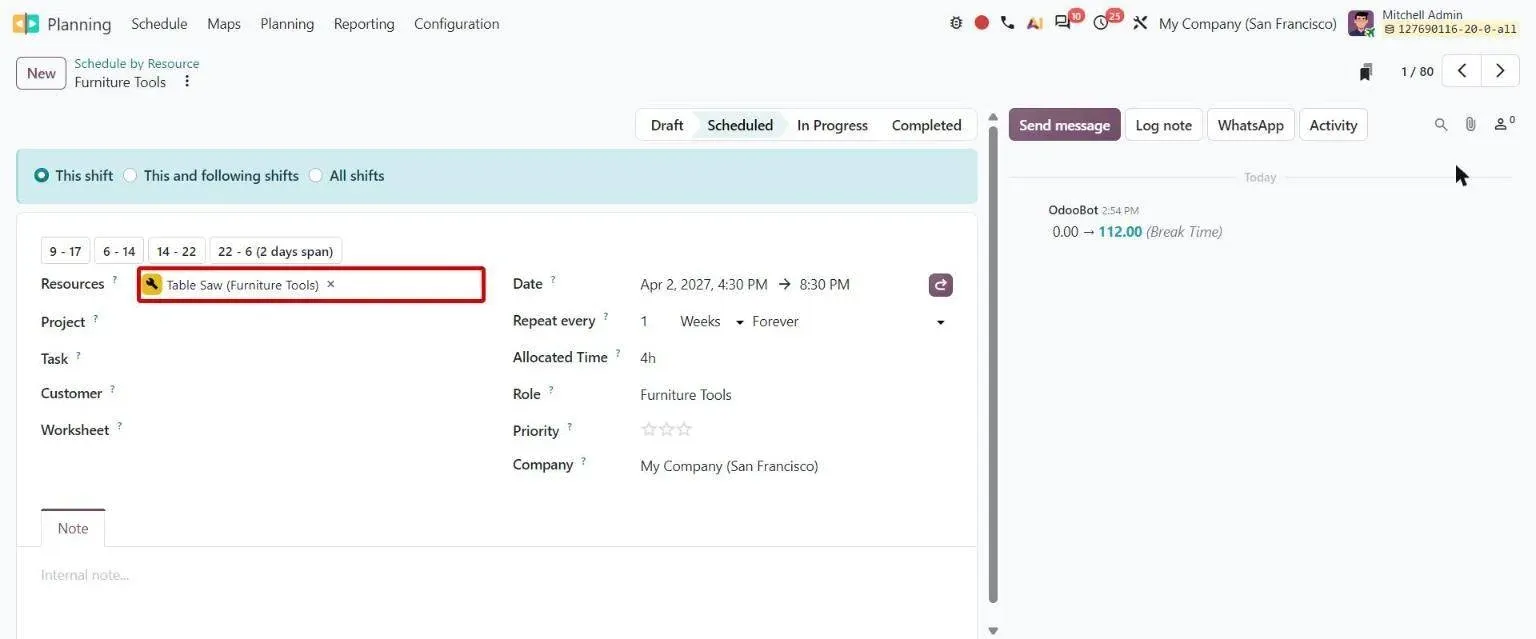Go to the previous record arrow
This screenshot has height=639, width=1536.
tap(1461, 71)
